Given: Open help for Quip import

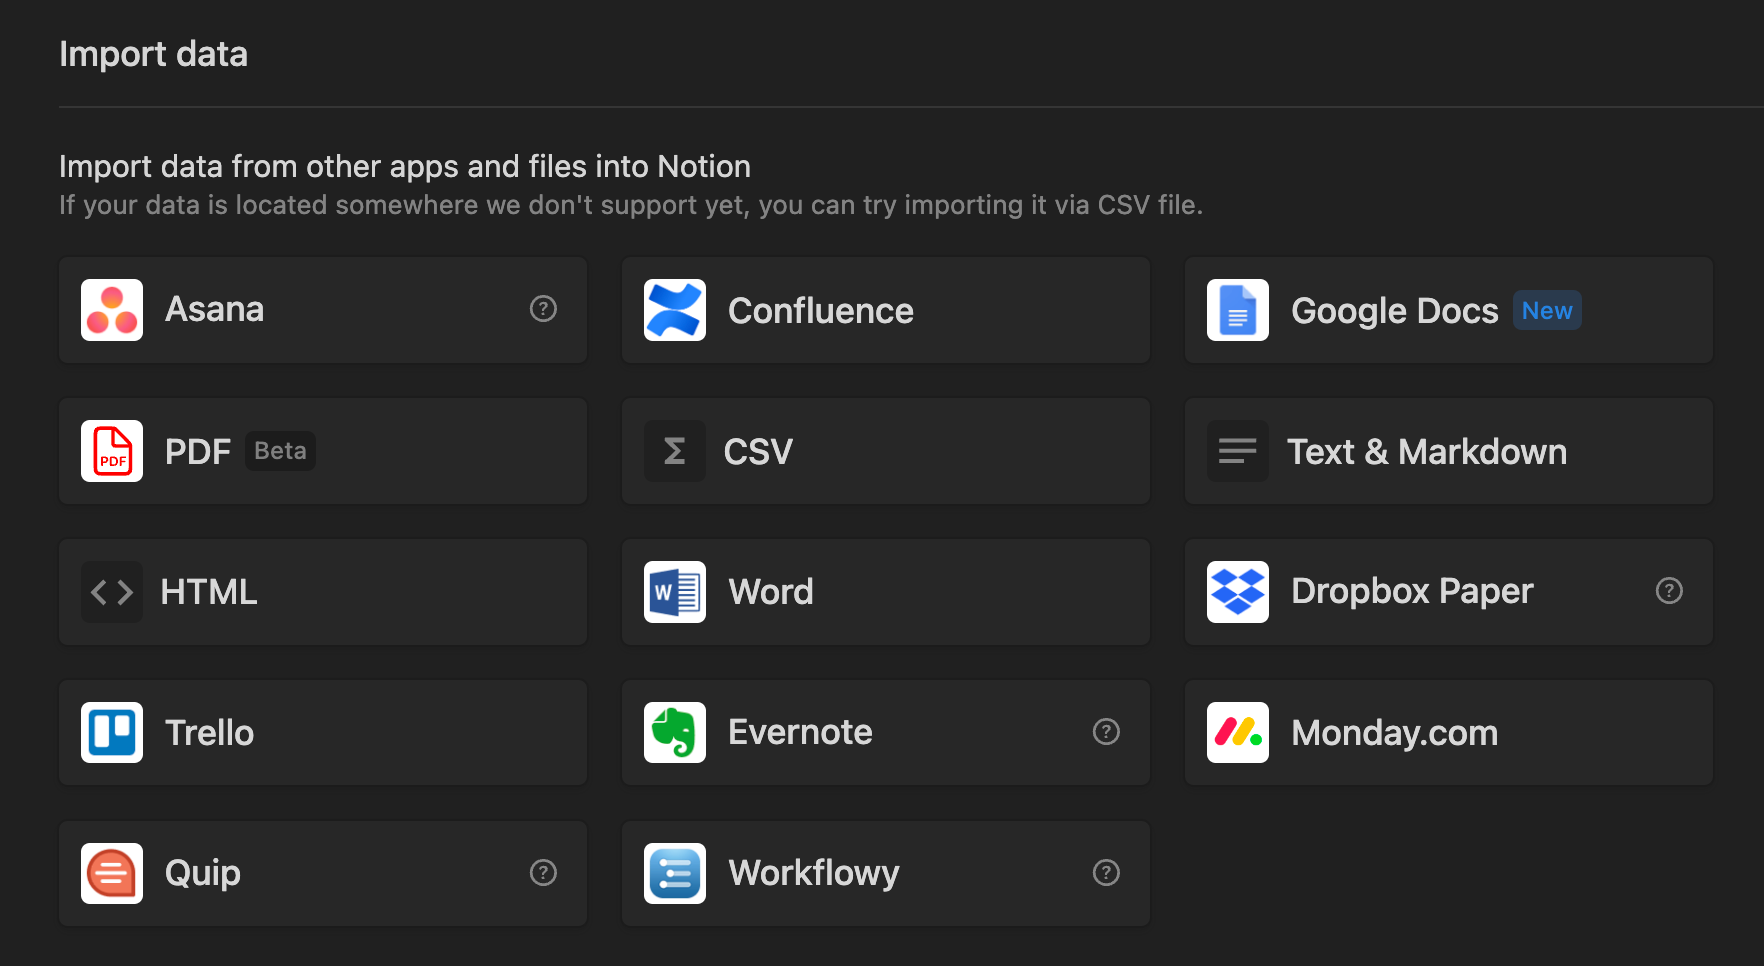Looking at the screenshot, I should (x=543, y=873).
